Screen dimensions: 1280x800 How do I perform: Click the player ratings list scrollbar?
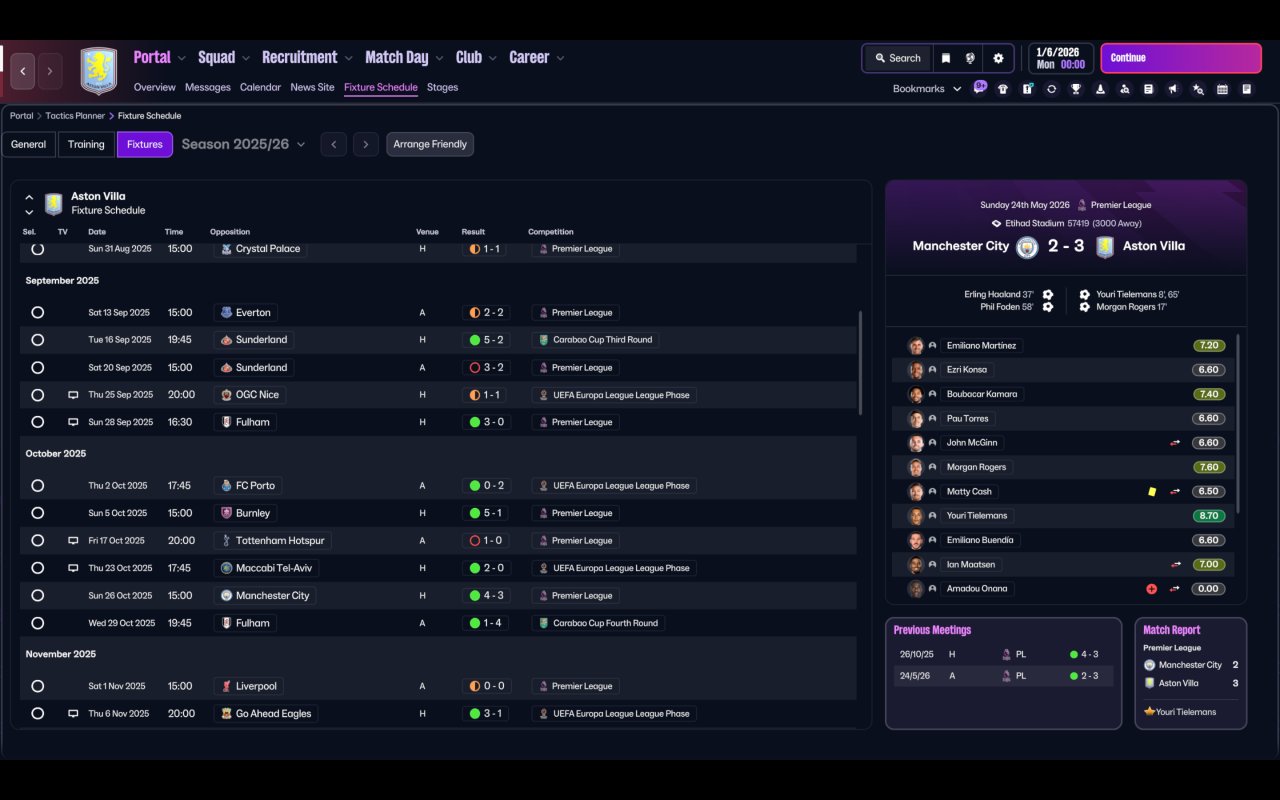click(x=1238, y=423)
